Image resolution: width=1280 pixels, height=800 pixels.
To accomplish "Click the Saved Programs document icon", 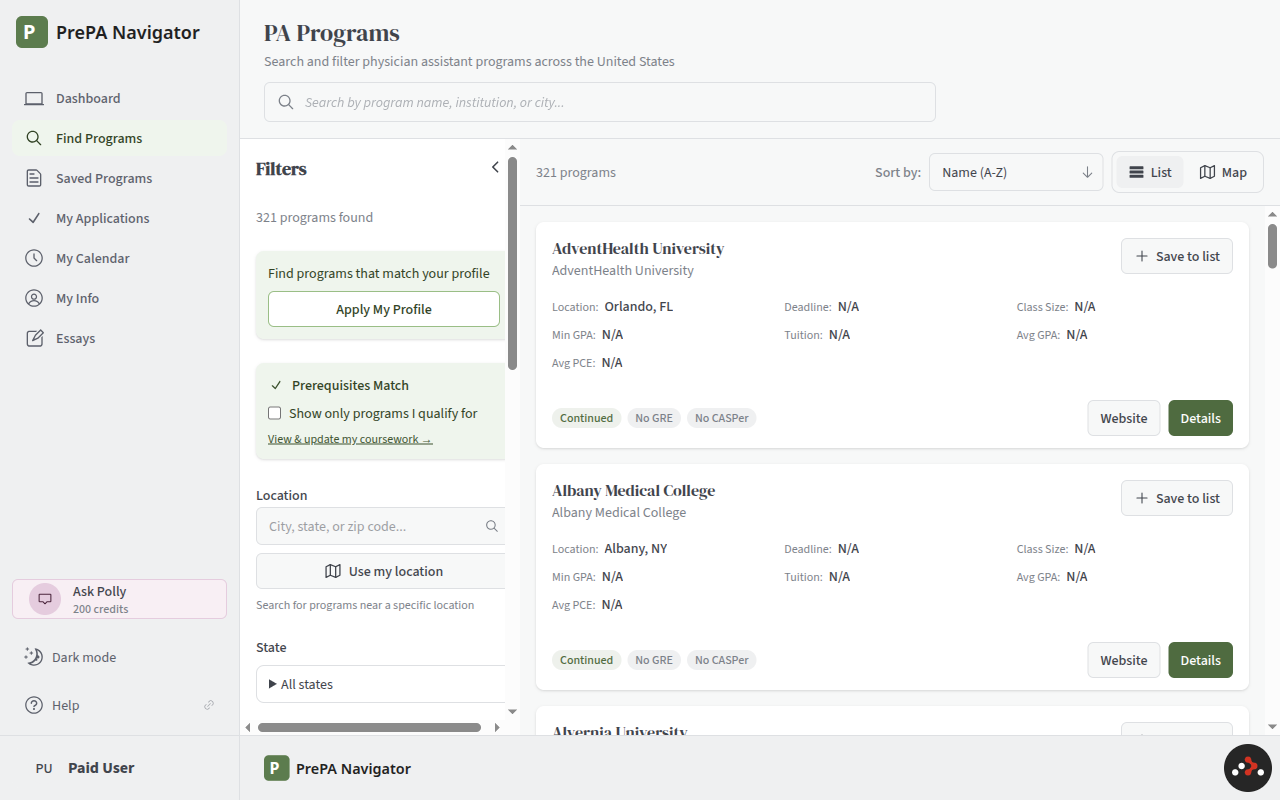I will 34,178.
